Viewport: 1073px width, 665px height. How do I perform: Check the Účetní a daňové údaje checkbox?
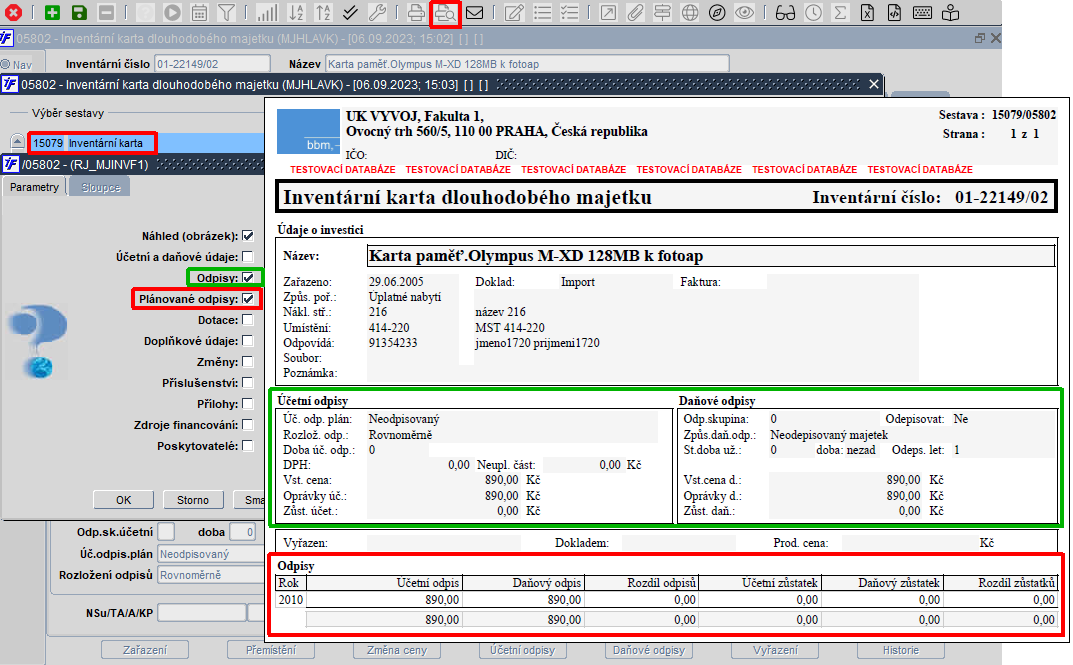pyautogui.click(x=247, y=257)
